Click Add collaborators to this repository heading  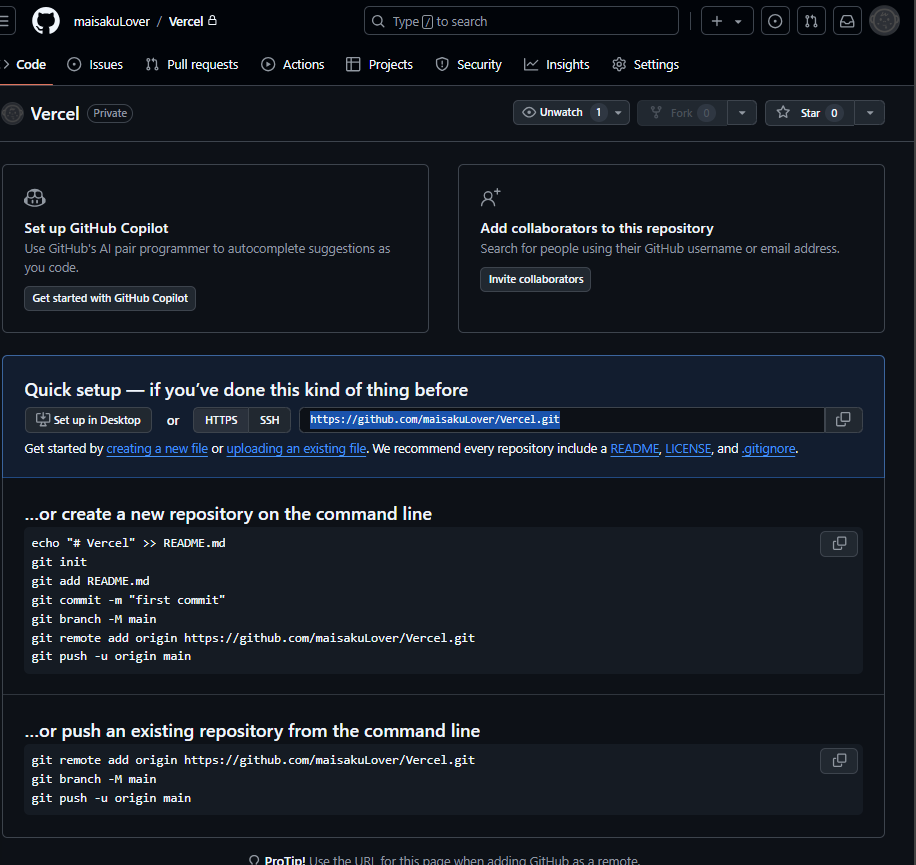tap(597, 228)
